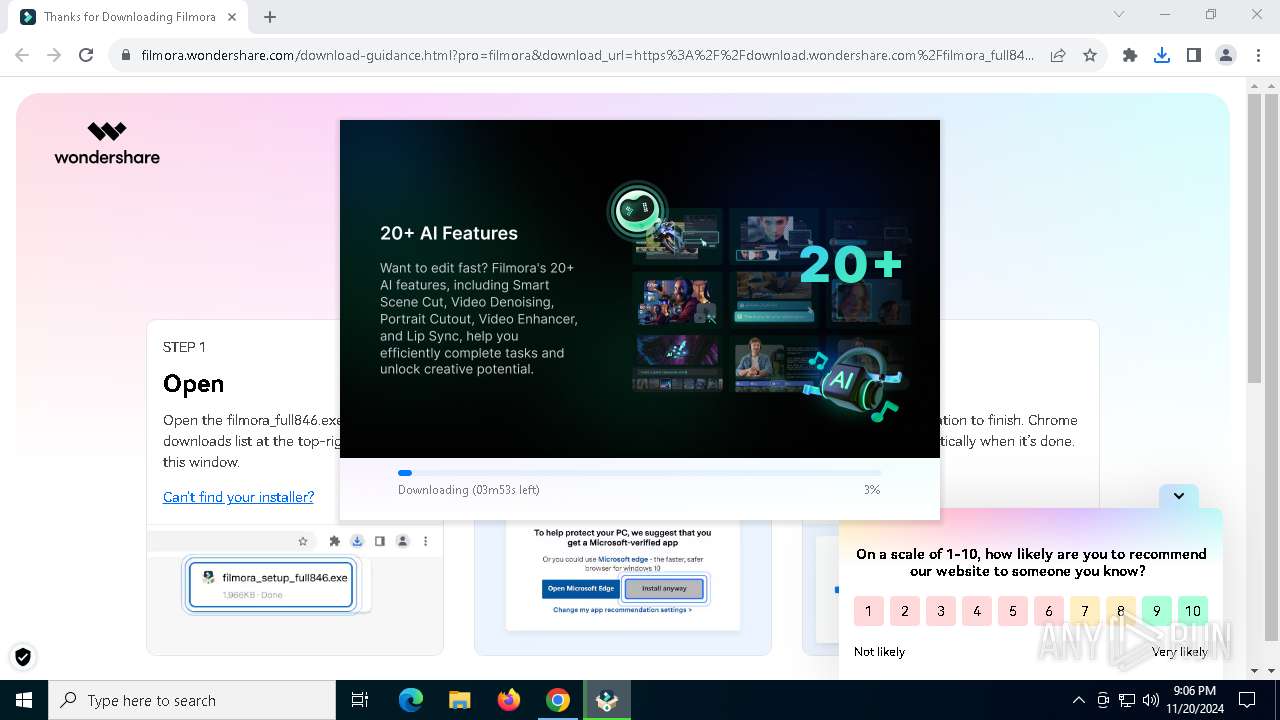Open tab search dropdown arrow
This screenshot has height=720, width=1280.
(1119, 15)
